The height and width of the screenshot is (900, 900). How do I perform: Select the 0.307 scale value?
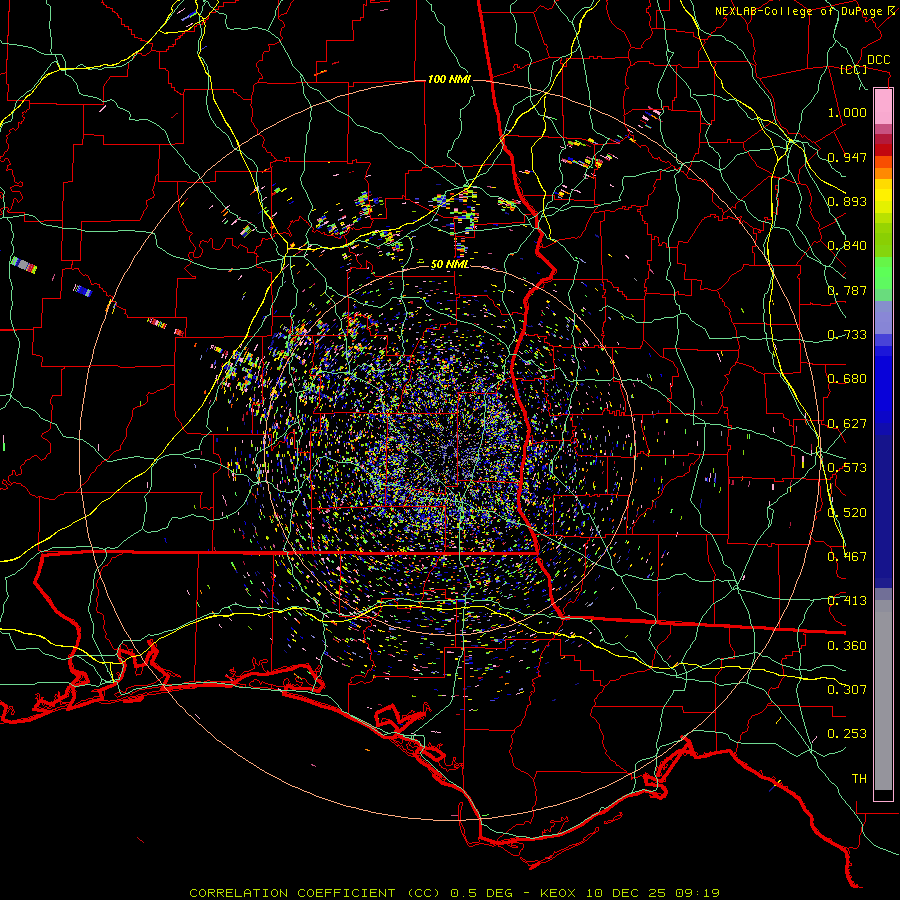847,690
